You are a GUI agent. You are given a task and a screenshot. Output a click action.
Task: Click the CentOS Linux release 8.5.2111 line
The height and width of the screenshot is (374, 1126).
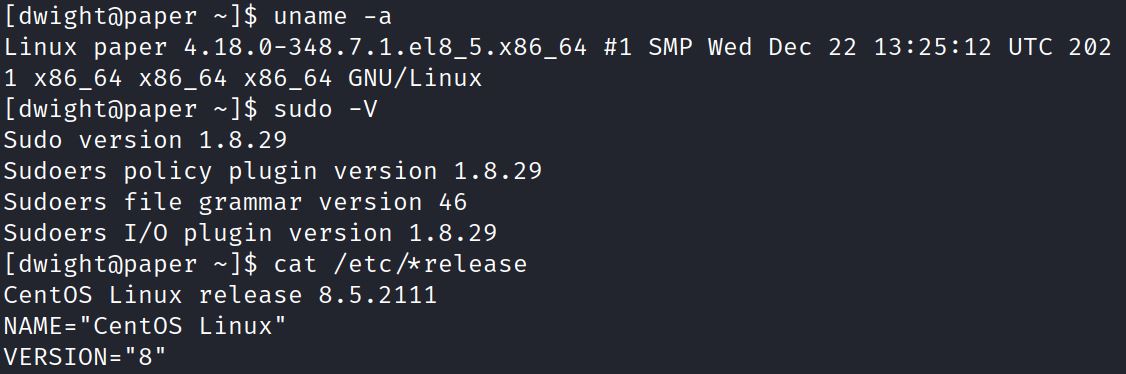(x=220, y=295)
